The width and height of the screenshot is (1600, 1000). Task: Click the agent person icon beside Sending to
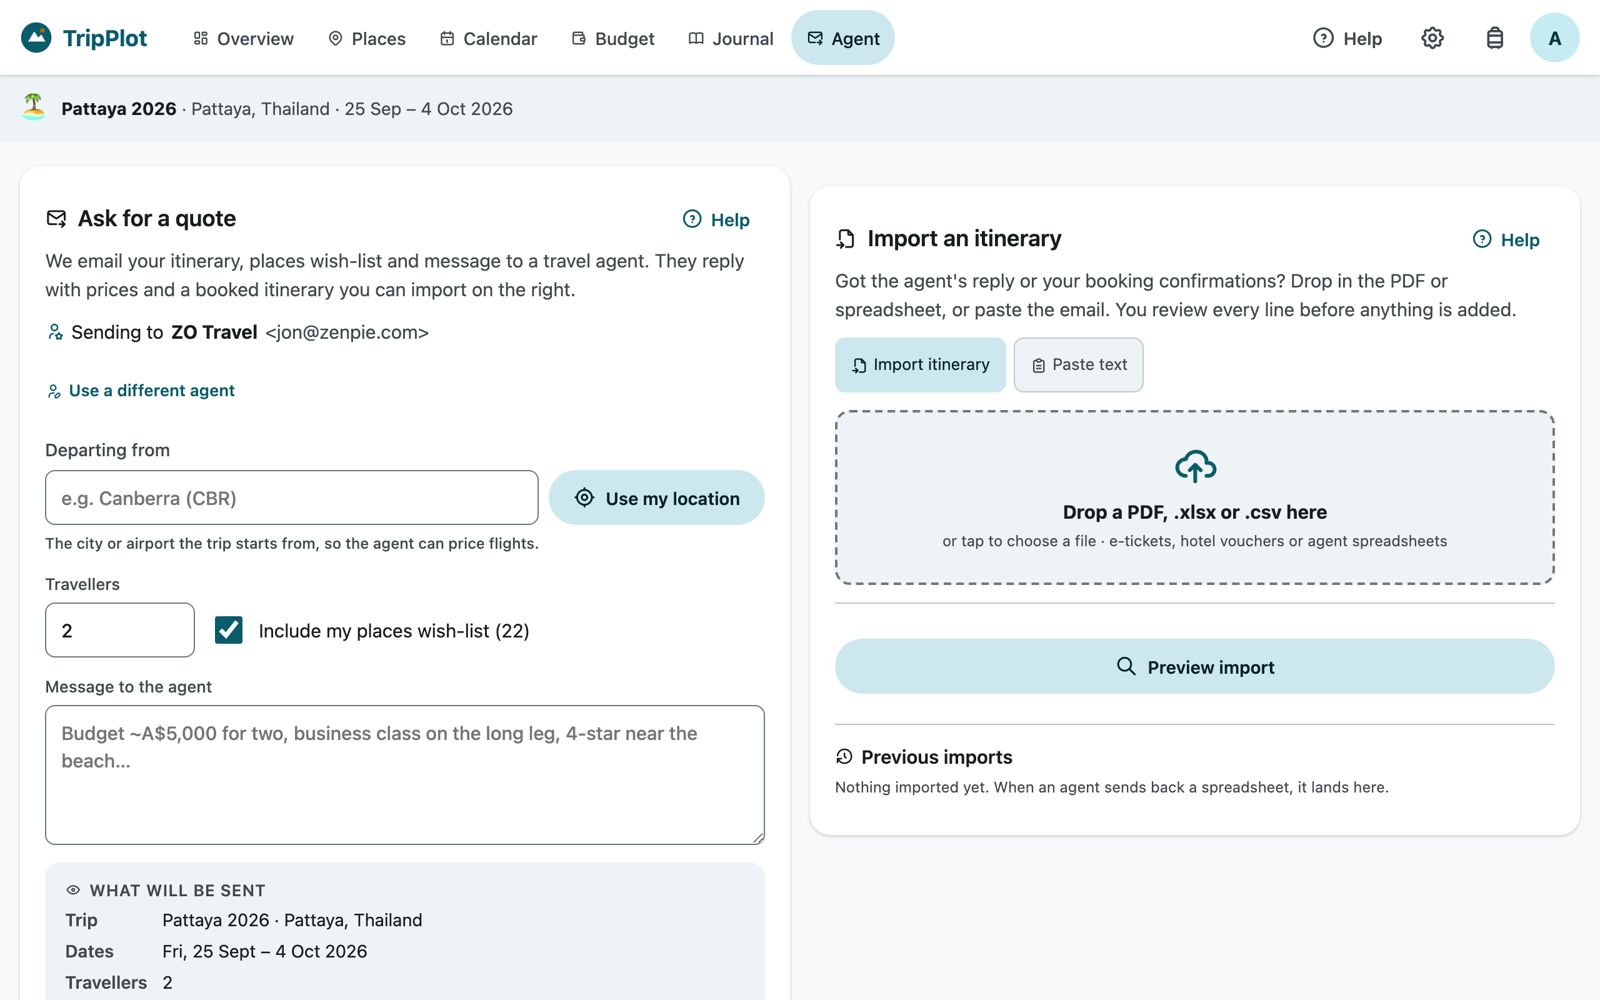pos(55,332)
